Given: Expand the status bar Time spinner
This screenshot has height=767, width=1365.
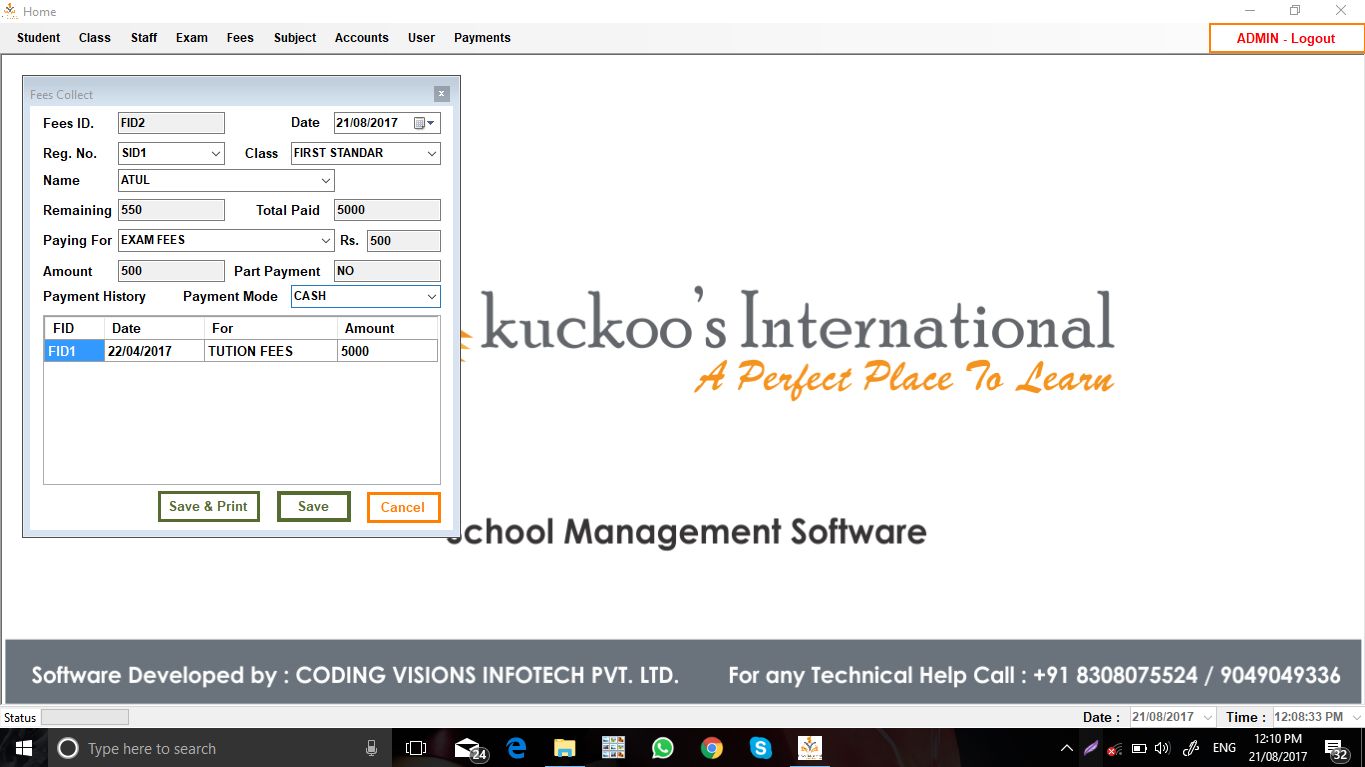Looking at the screenshot, I should point(1356,717).
